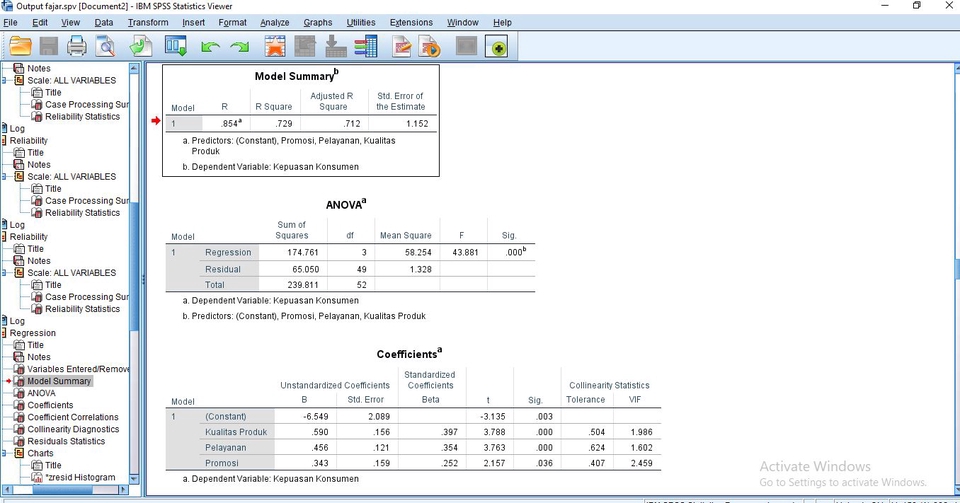Click the ANOVA item icon in outline

coord(19,393)
